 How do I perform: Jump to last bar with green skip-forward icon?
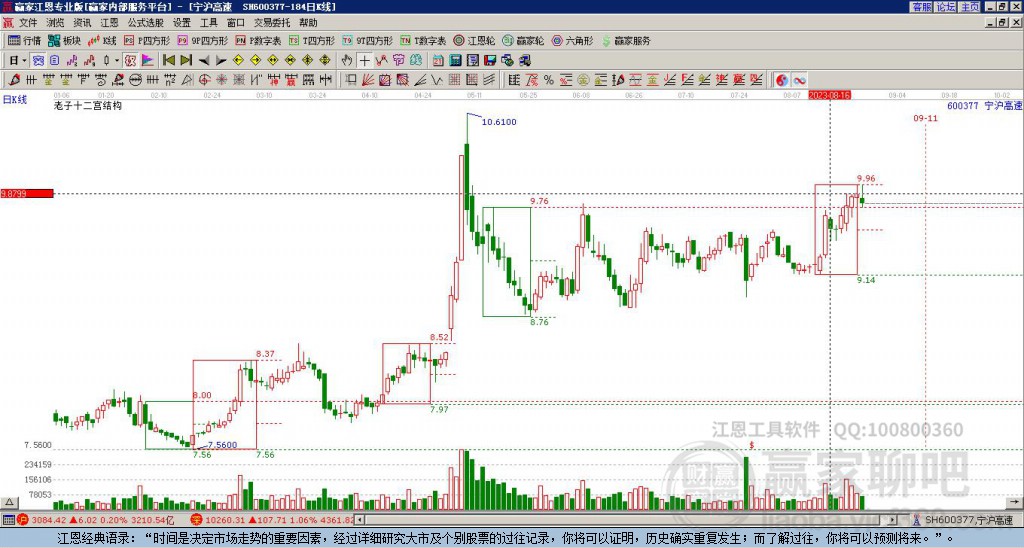click(x=186, y=61)
